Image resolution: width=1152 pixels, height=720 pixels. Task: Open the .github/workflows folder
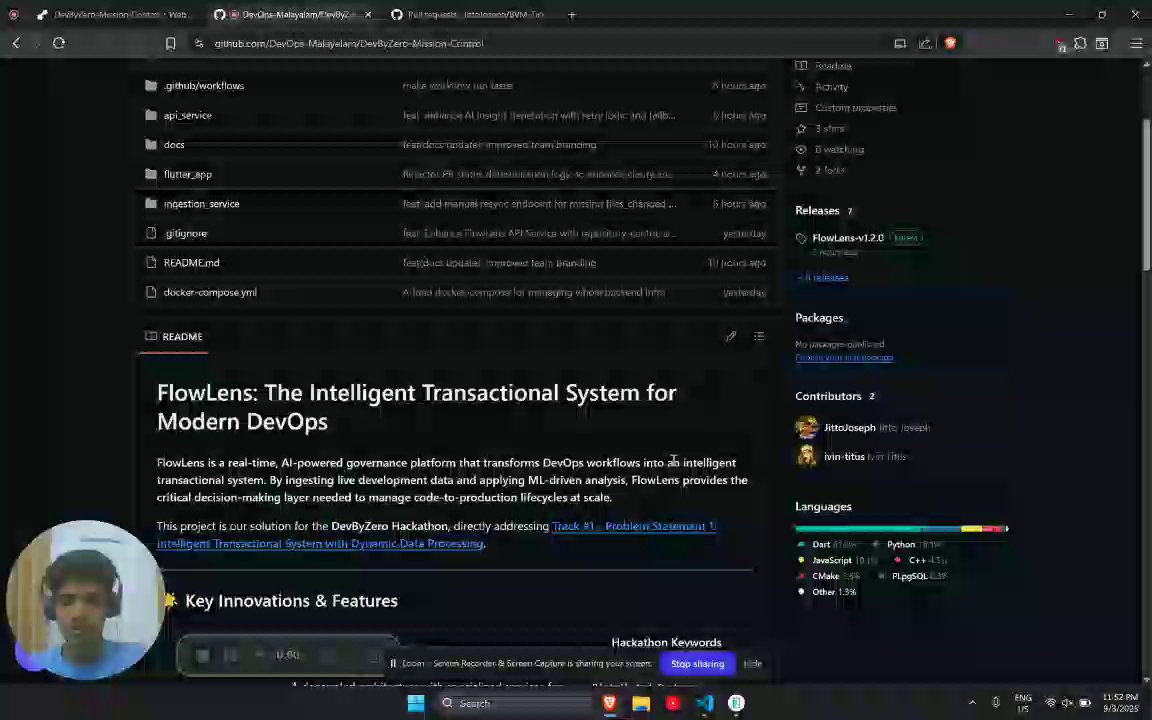click(x=204, y=86)
